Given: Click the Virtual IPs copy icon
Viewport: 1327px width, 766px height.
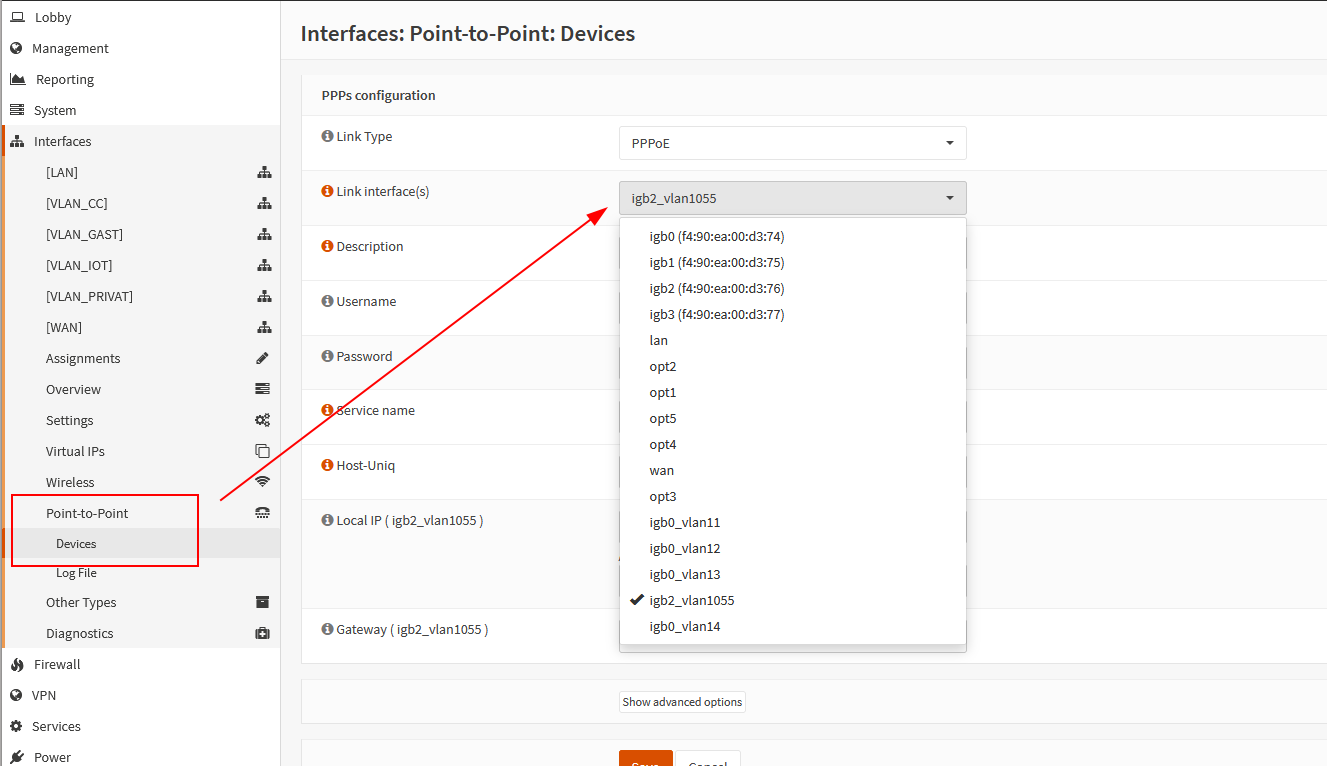Looking at the screenshot, I should coord(263,451).
